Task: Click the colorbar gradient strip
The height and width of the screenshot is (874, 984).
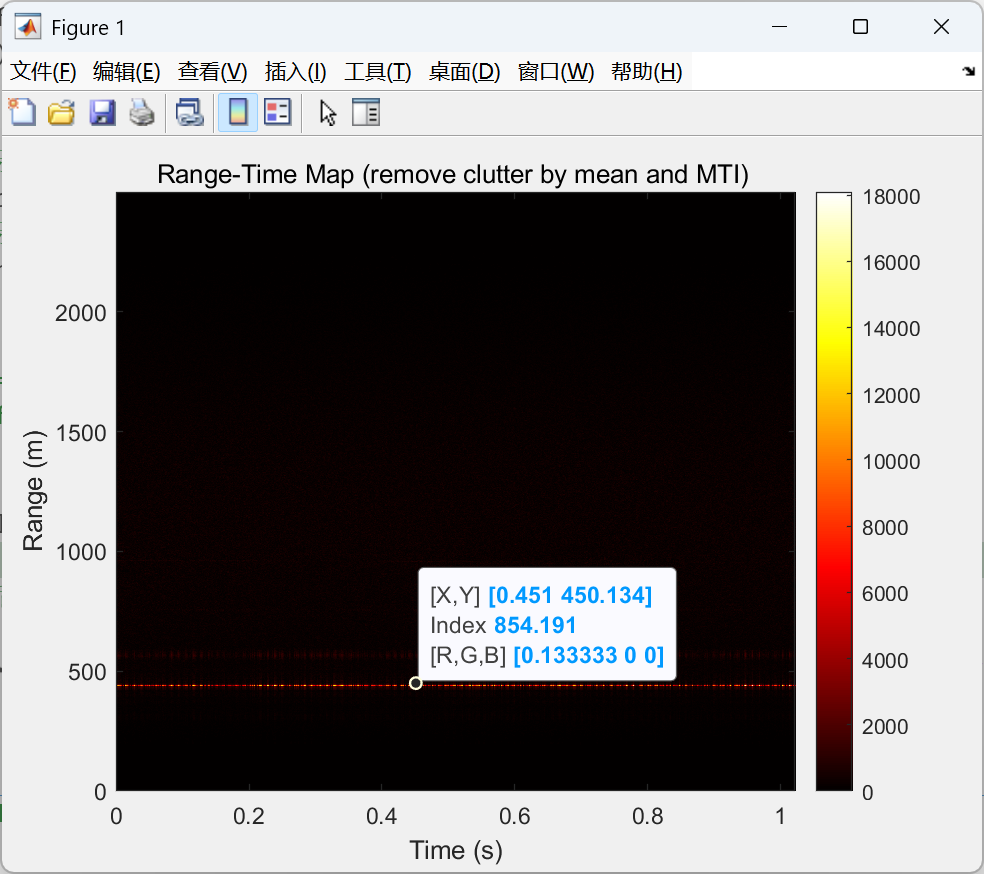Action: click(x=833, y=491)
